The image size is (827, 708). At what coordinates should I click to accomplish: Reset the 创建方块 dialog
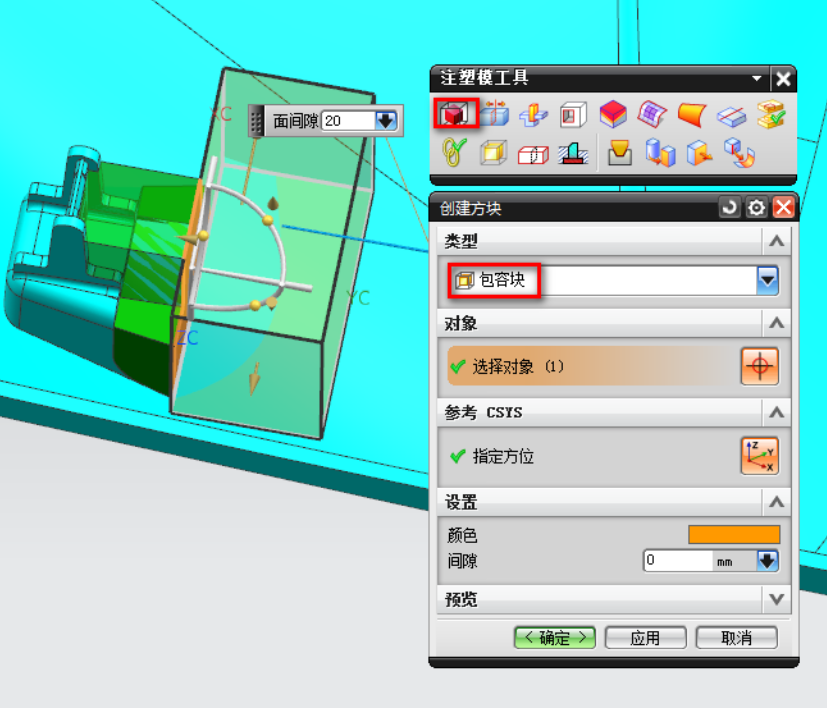click(729, 207)
